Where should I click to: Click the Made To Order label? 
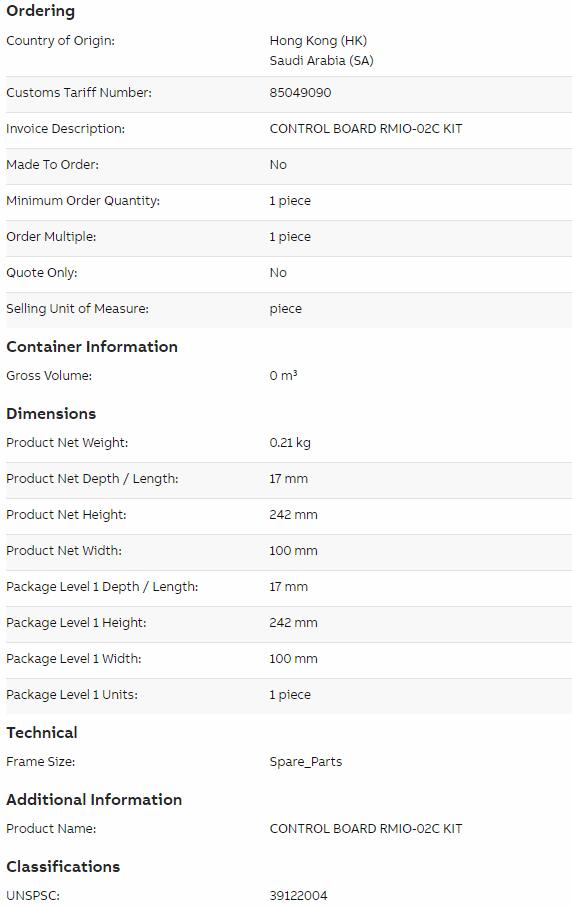pos(53,164)
